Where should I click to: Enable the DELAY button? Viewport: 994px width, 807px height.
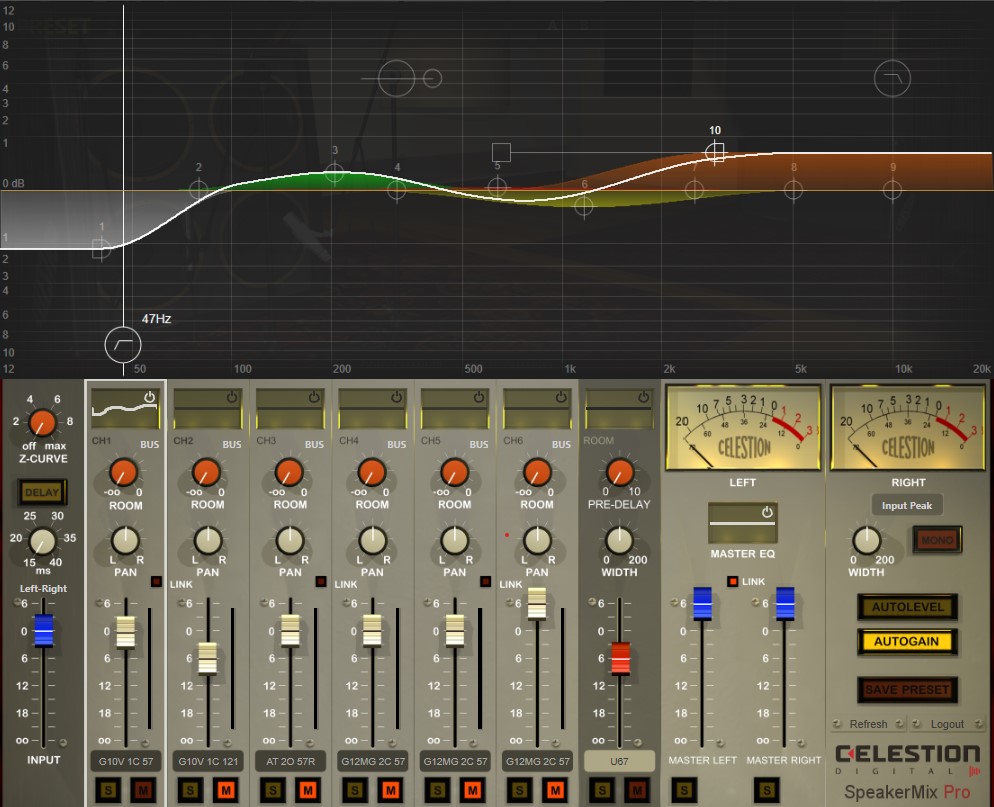point(42,492)
